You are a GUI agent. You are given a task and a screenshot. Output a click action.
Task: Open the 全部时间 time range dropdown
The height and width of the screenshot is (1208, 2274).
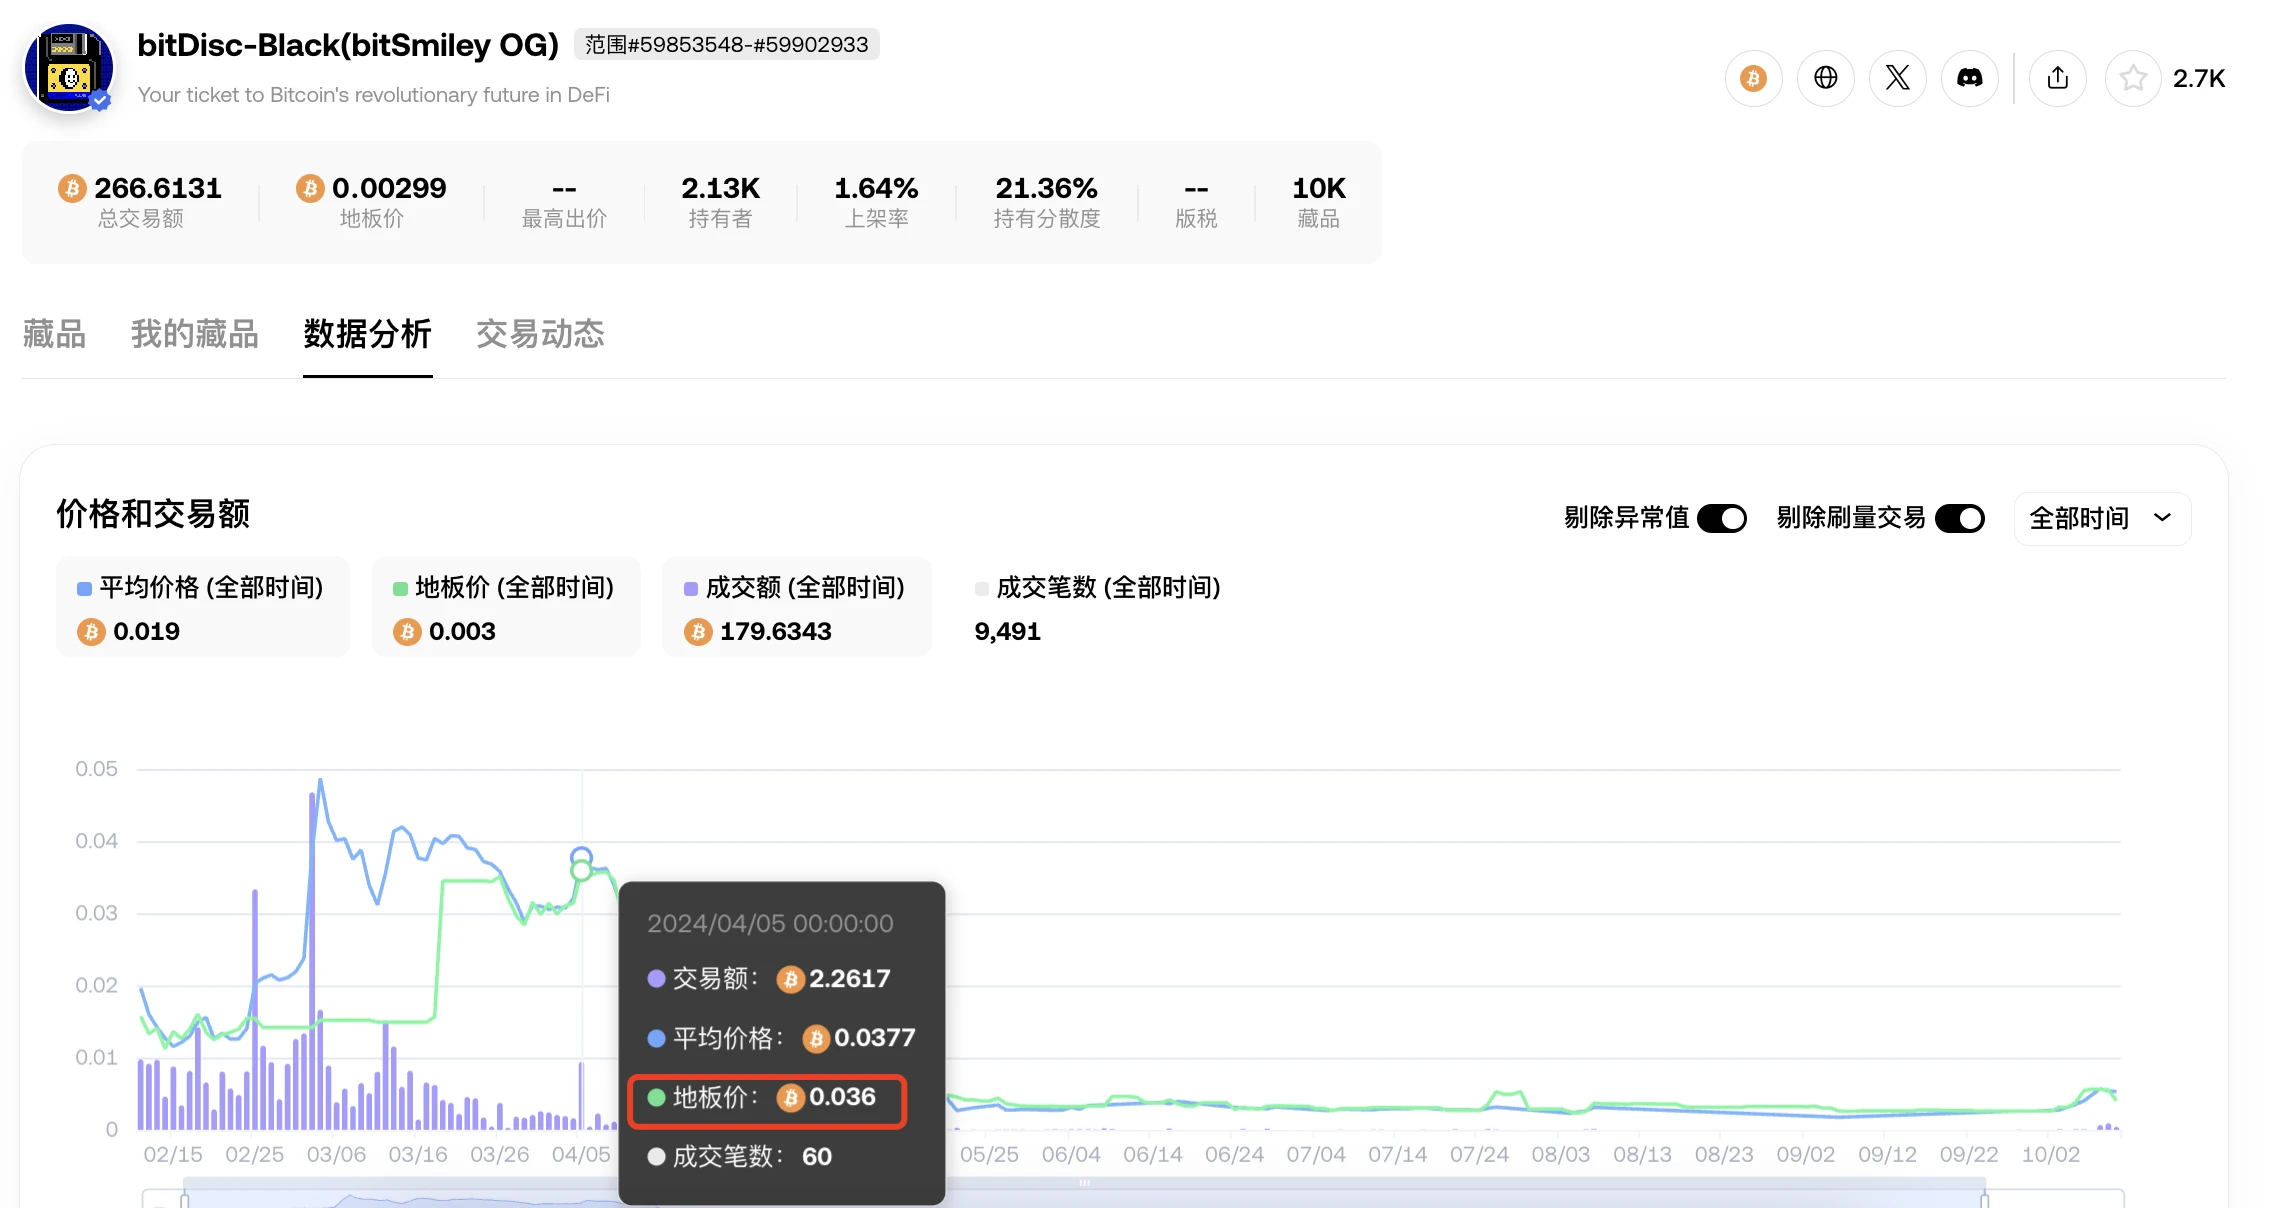point(2101,518)
